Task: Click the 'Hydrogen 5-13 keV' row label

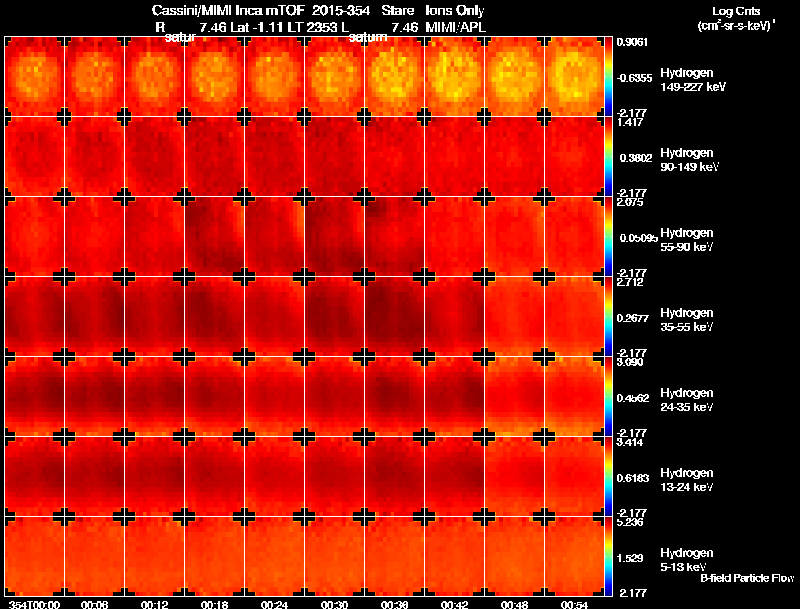Action: click(x=687, y=560)
